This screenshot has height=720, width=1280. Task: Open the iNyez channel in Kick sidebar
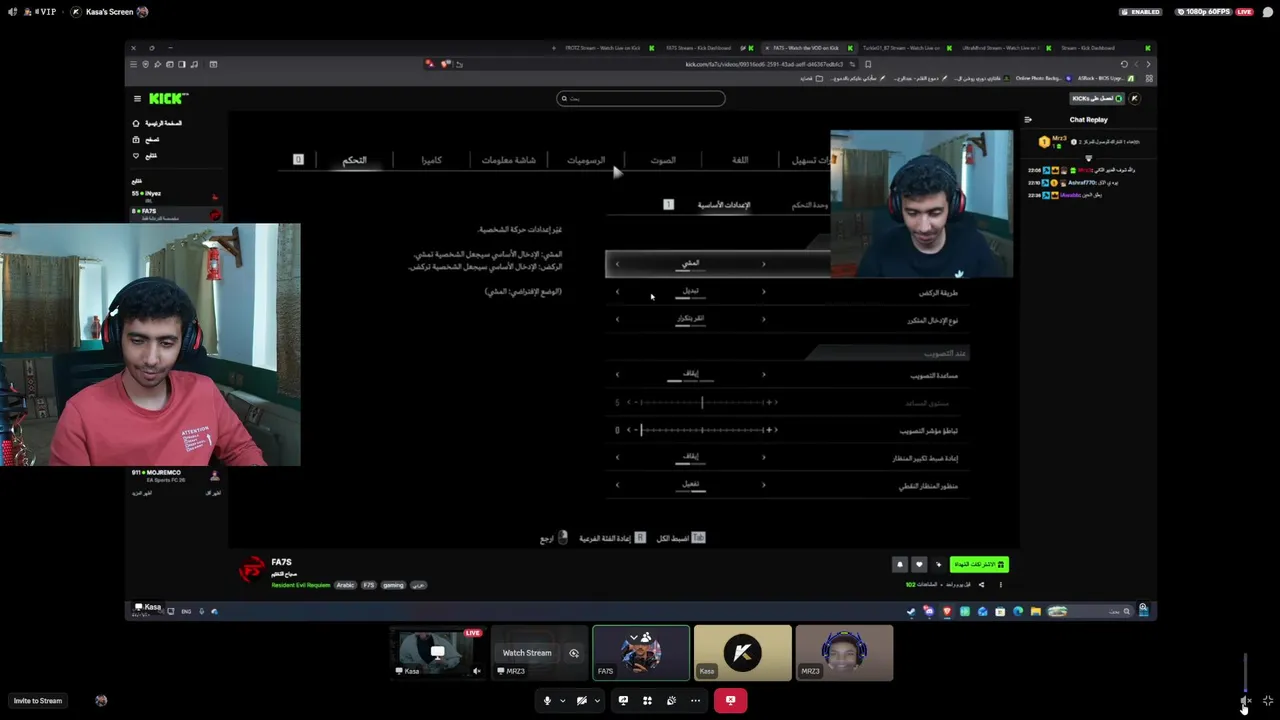tap(175, 196)
